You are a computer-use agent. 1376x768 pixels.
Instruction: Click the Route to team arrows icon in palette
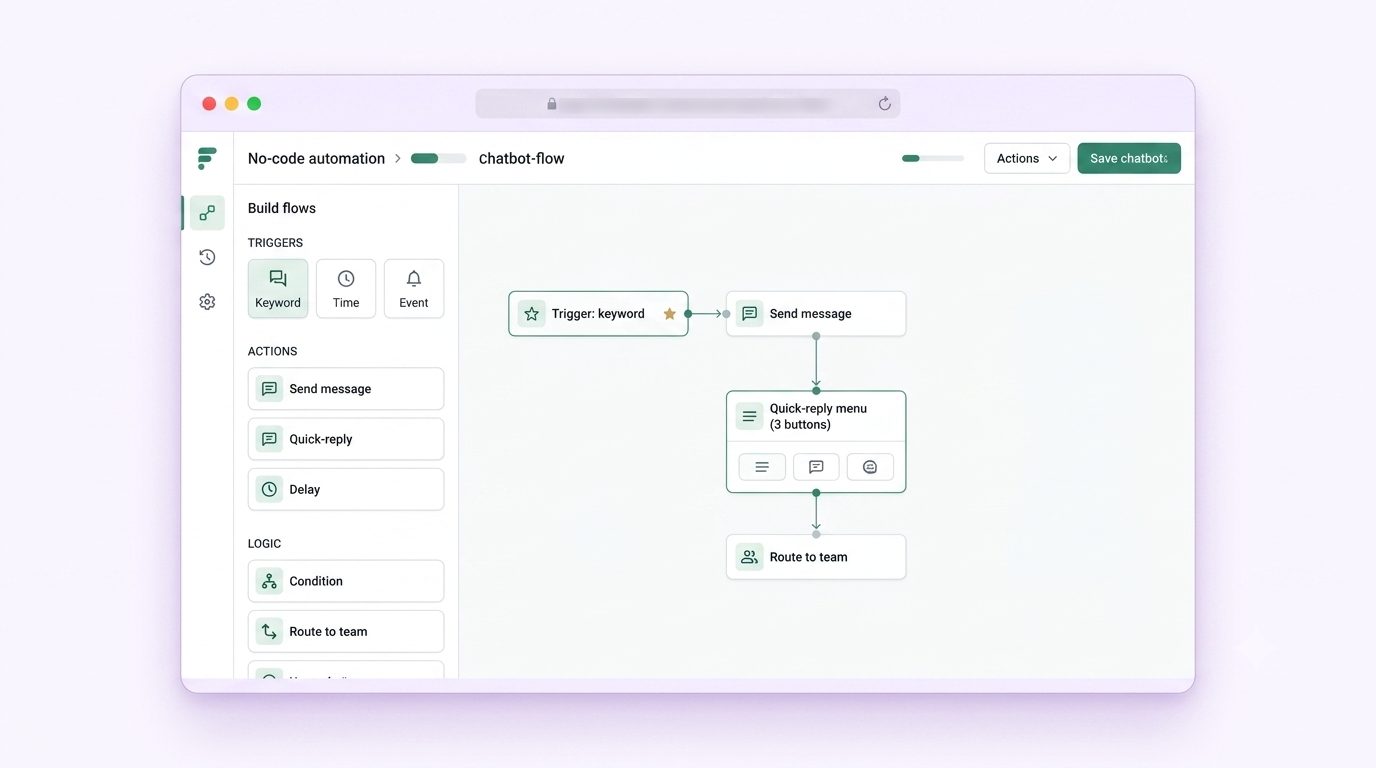click(x=269, y=631)
